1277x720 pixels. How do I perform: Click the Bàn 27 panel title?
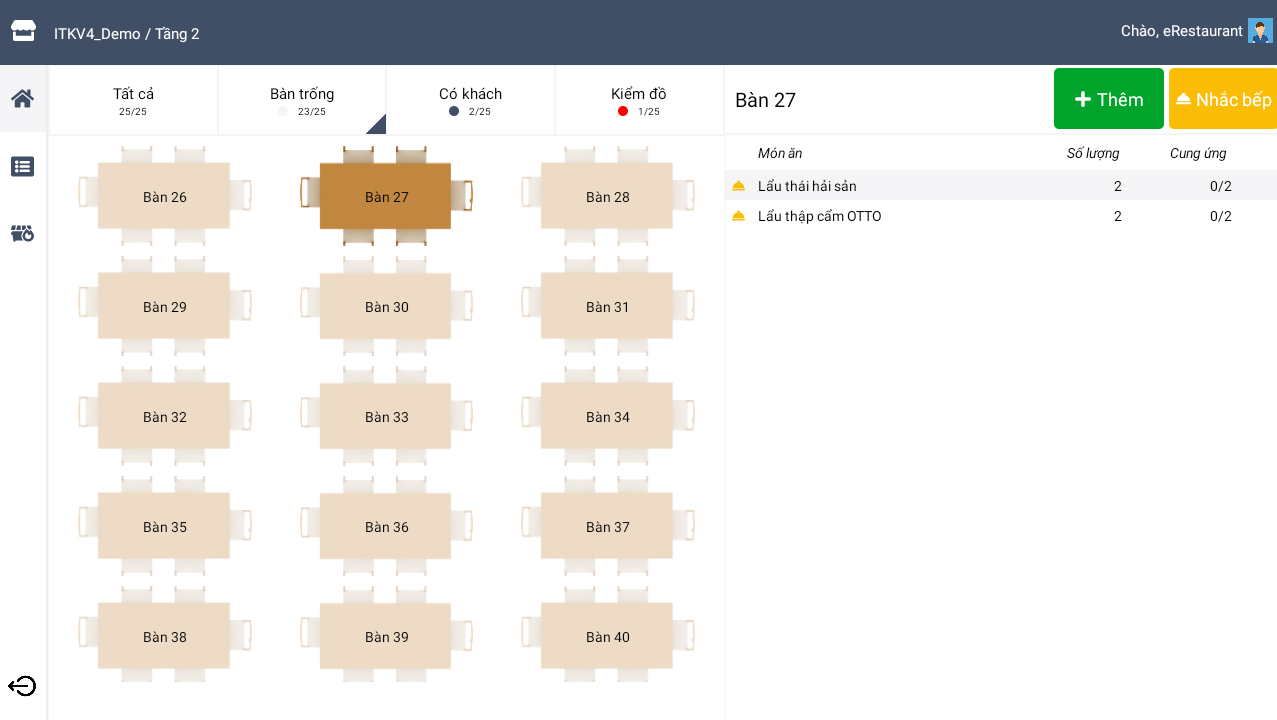[x=765, y=100]
